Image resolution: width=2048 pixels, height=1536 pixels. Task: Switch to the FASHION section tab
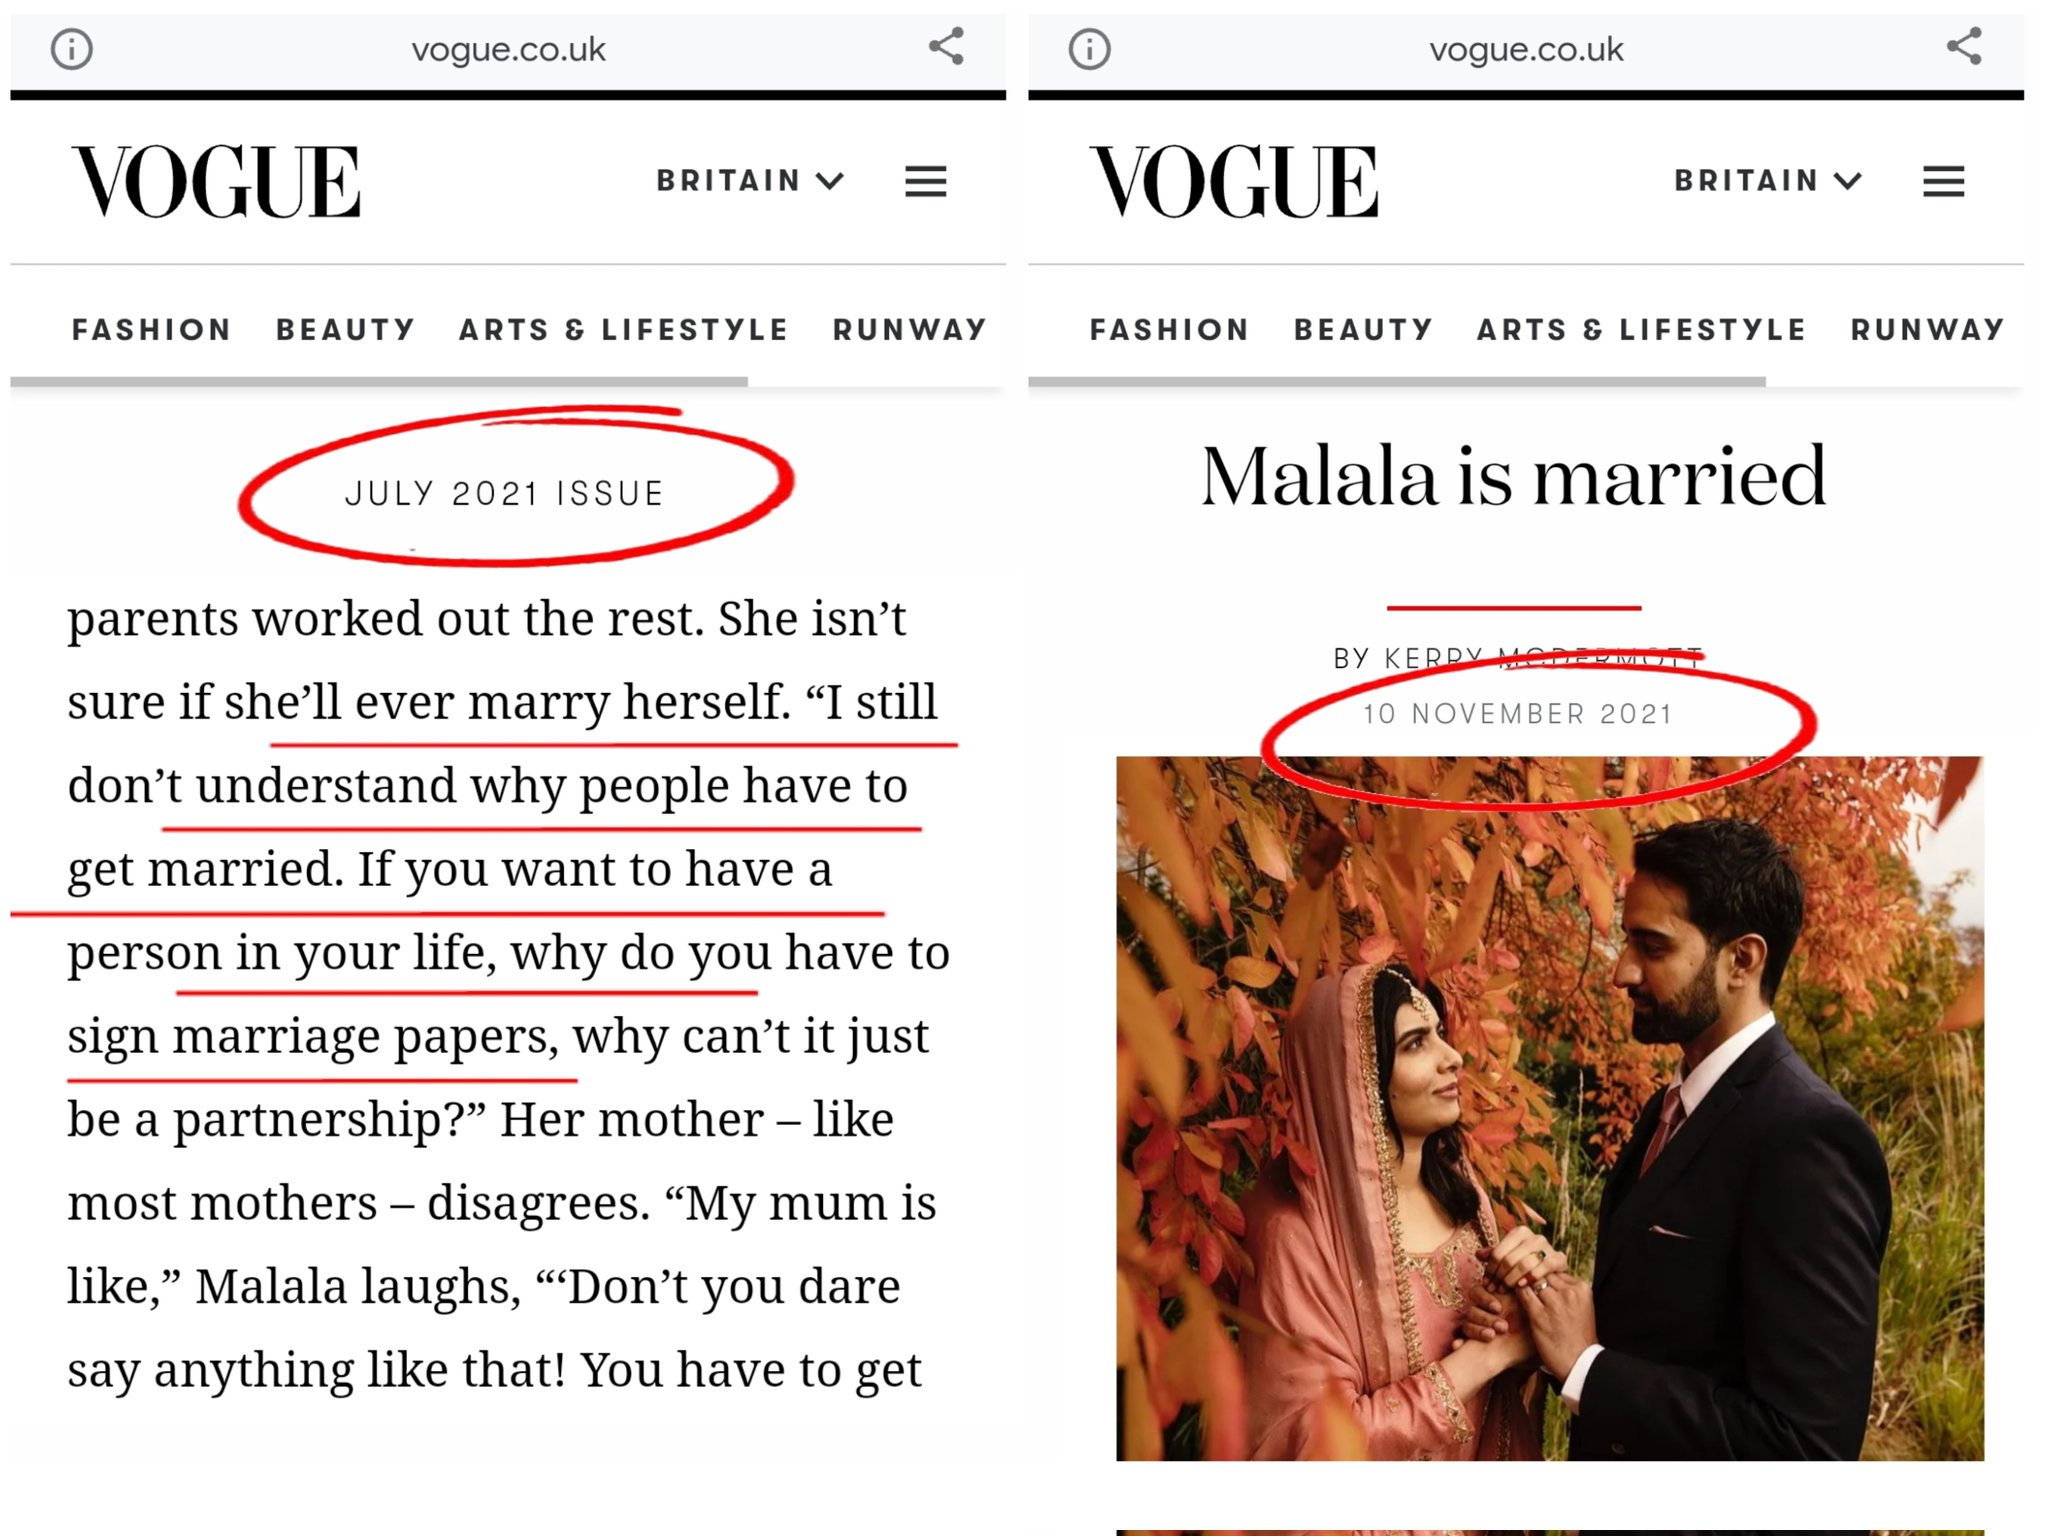pos(150,329)
